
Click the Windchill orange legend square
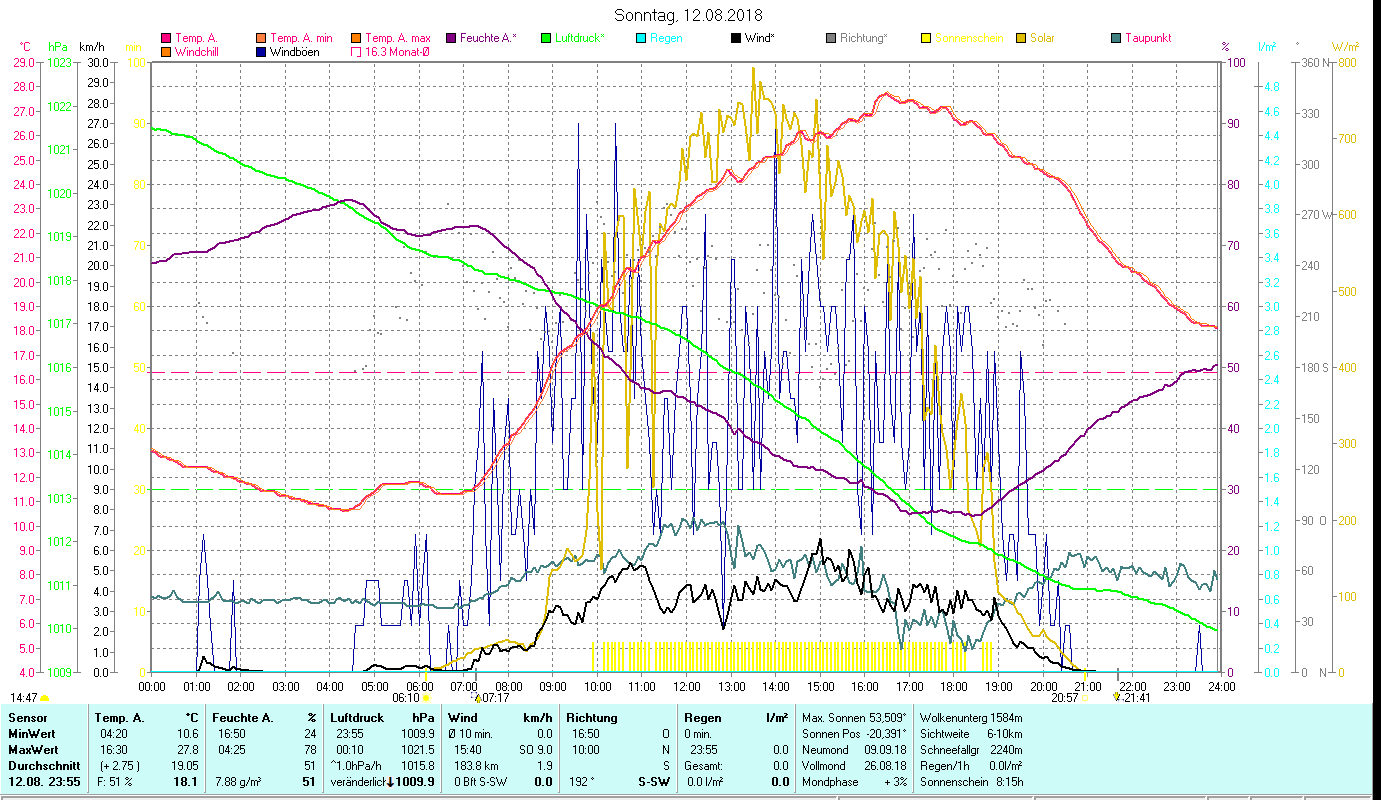[166, 52]
